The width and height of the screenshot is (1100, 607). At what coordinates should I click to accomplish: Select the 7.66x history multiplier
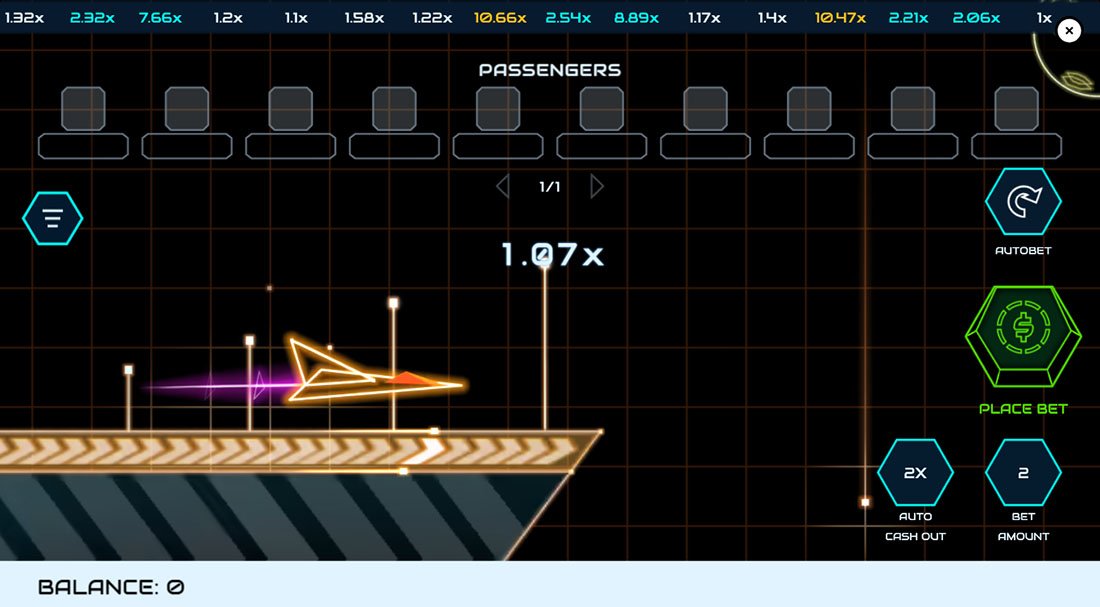pyautogui.click(x=160, y=18)
